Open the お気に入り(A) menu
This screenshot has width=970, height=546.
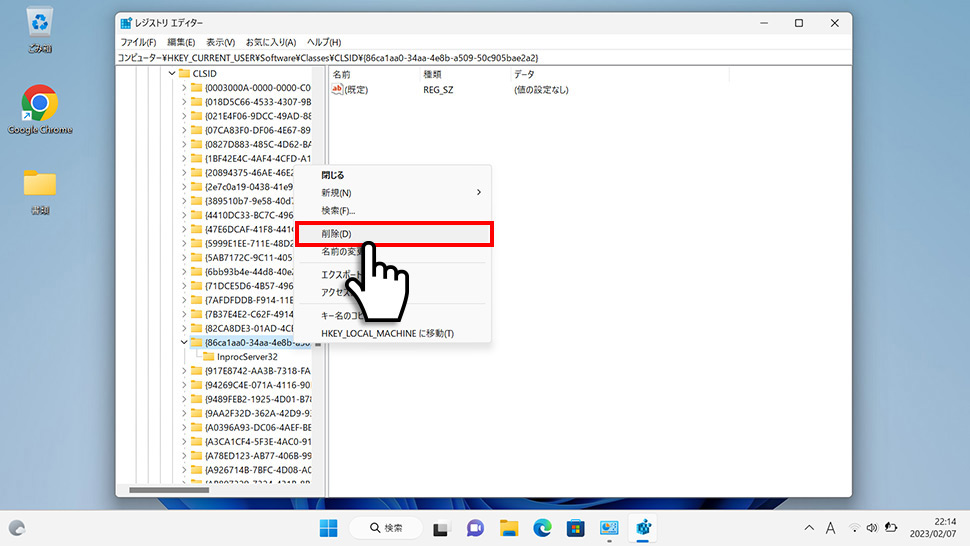(x=271, y=42)
